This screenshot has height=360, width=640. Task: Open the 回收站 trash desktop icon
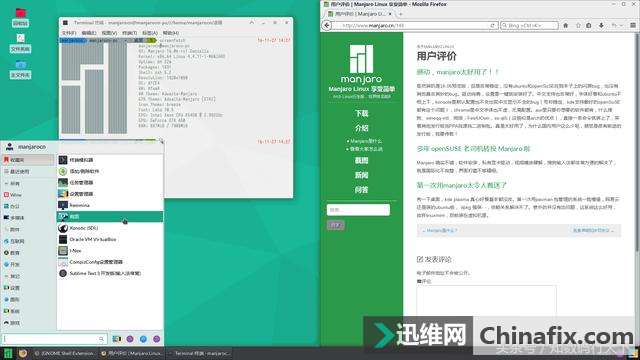coord(20,17)
